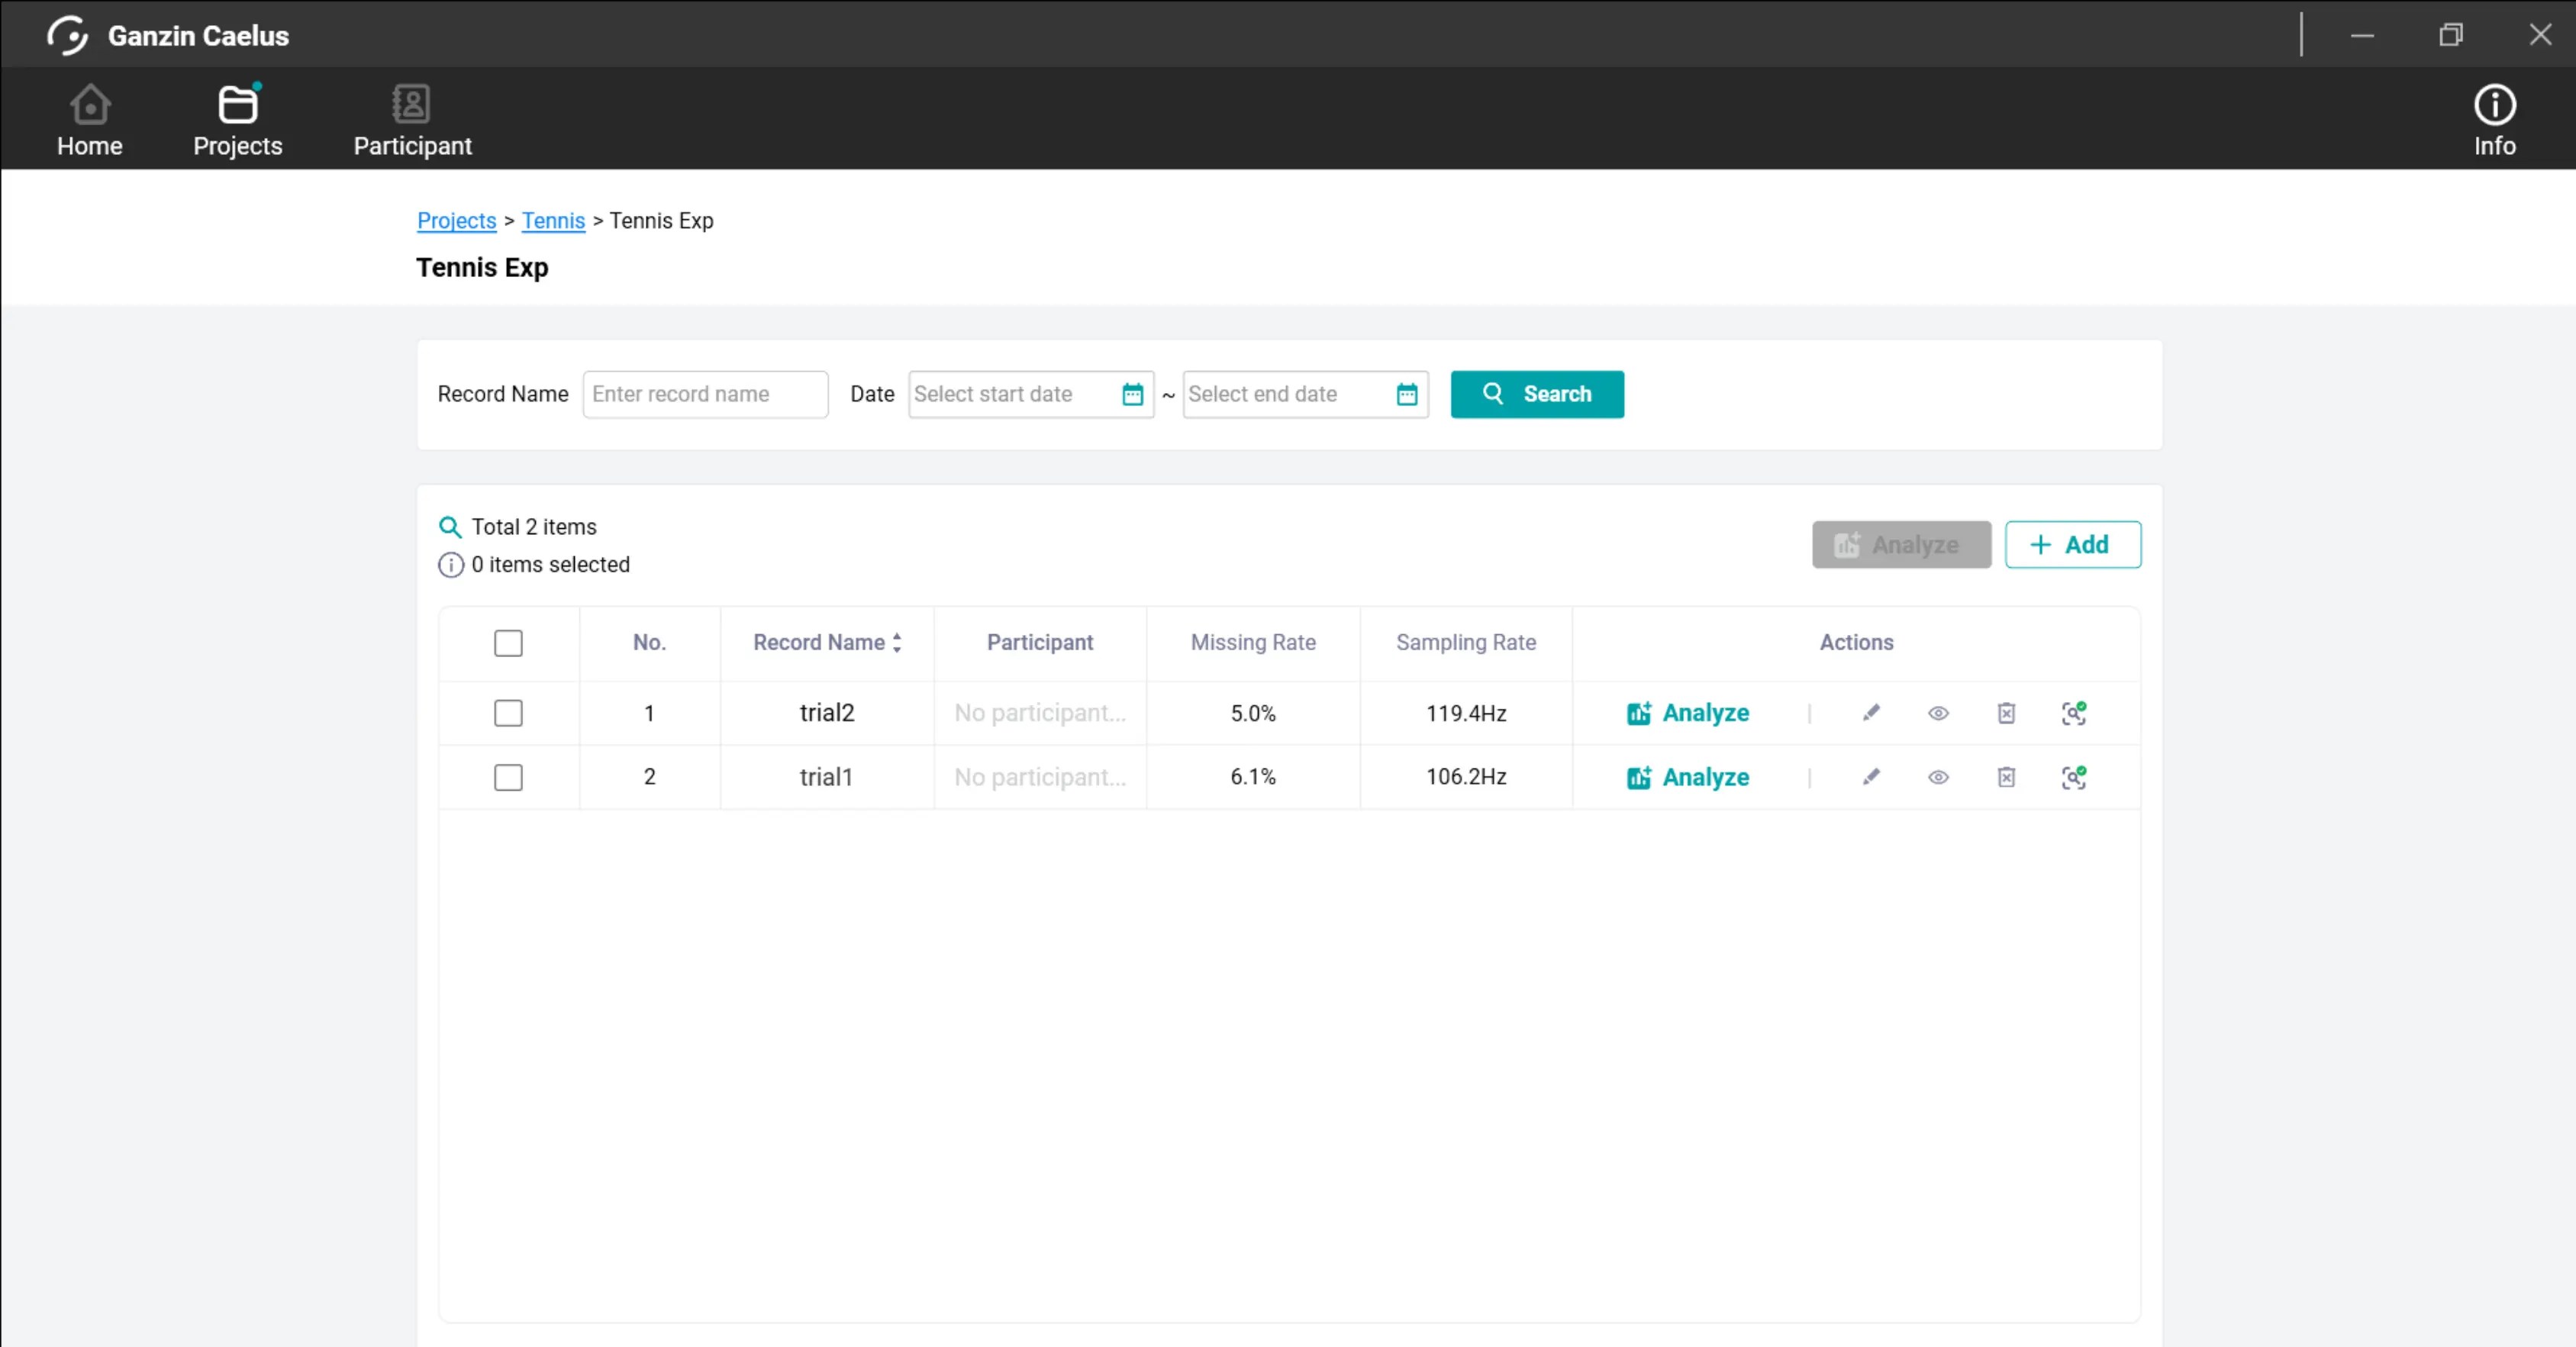
Task: Click the Sampling Rate column header
Action: coord(1466,643)
